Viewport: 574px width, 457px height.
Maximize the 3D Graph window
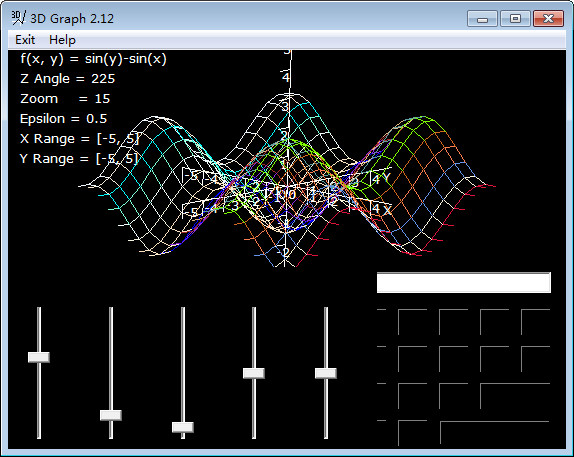pos(515,18)
